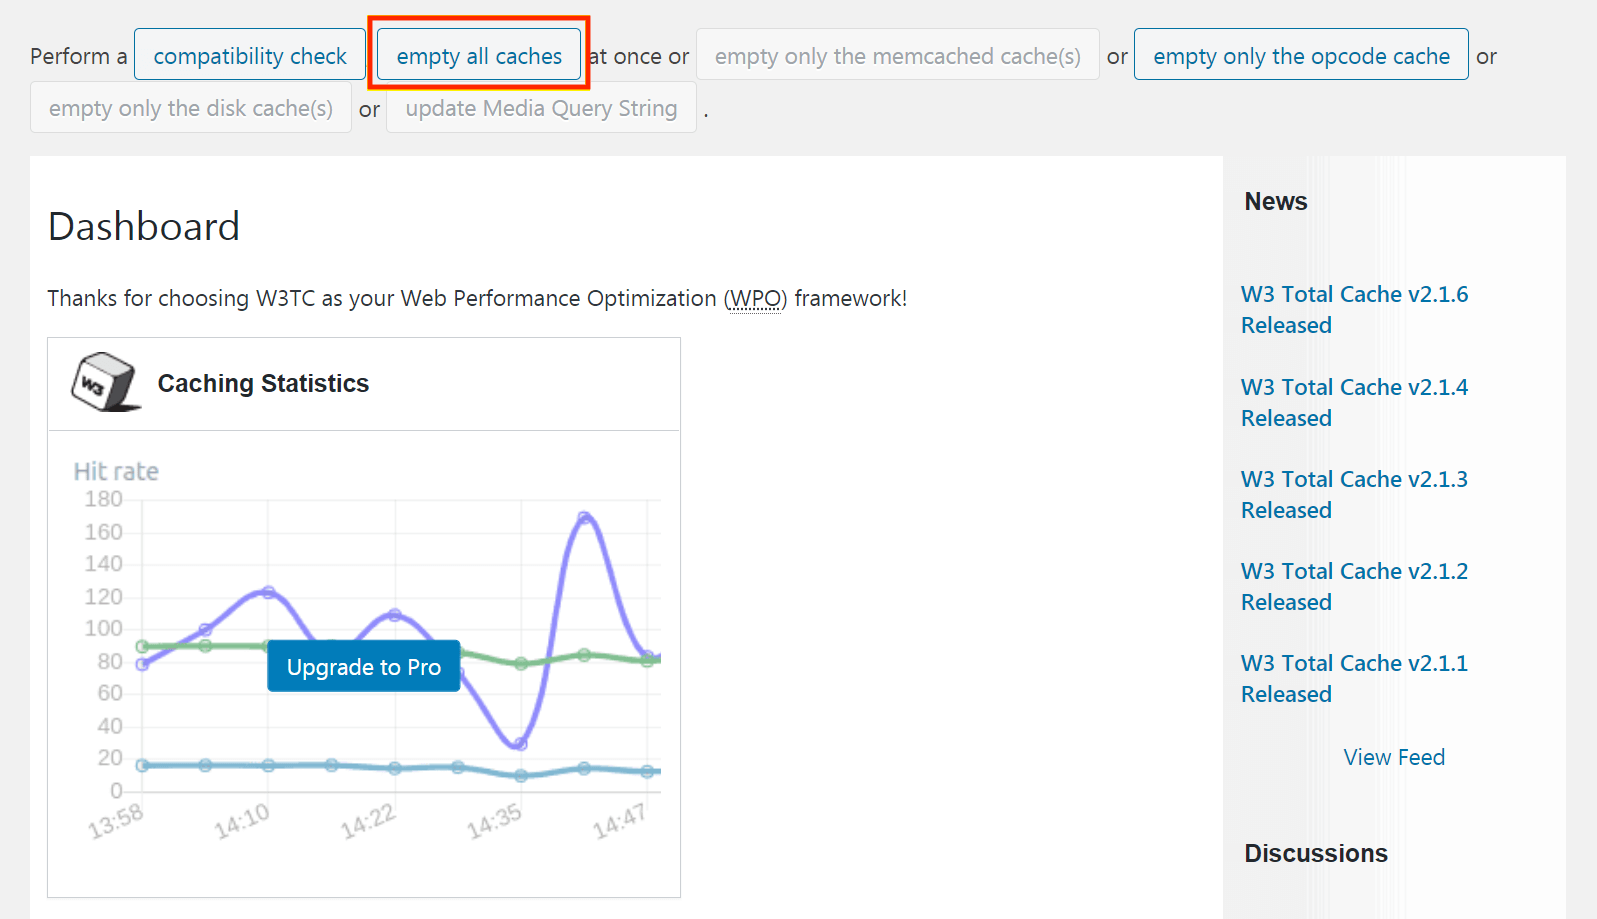Follow the View Feed link
This screenshot has width=1597, height=919.
click(x=1393, y=757)
